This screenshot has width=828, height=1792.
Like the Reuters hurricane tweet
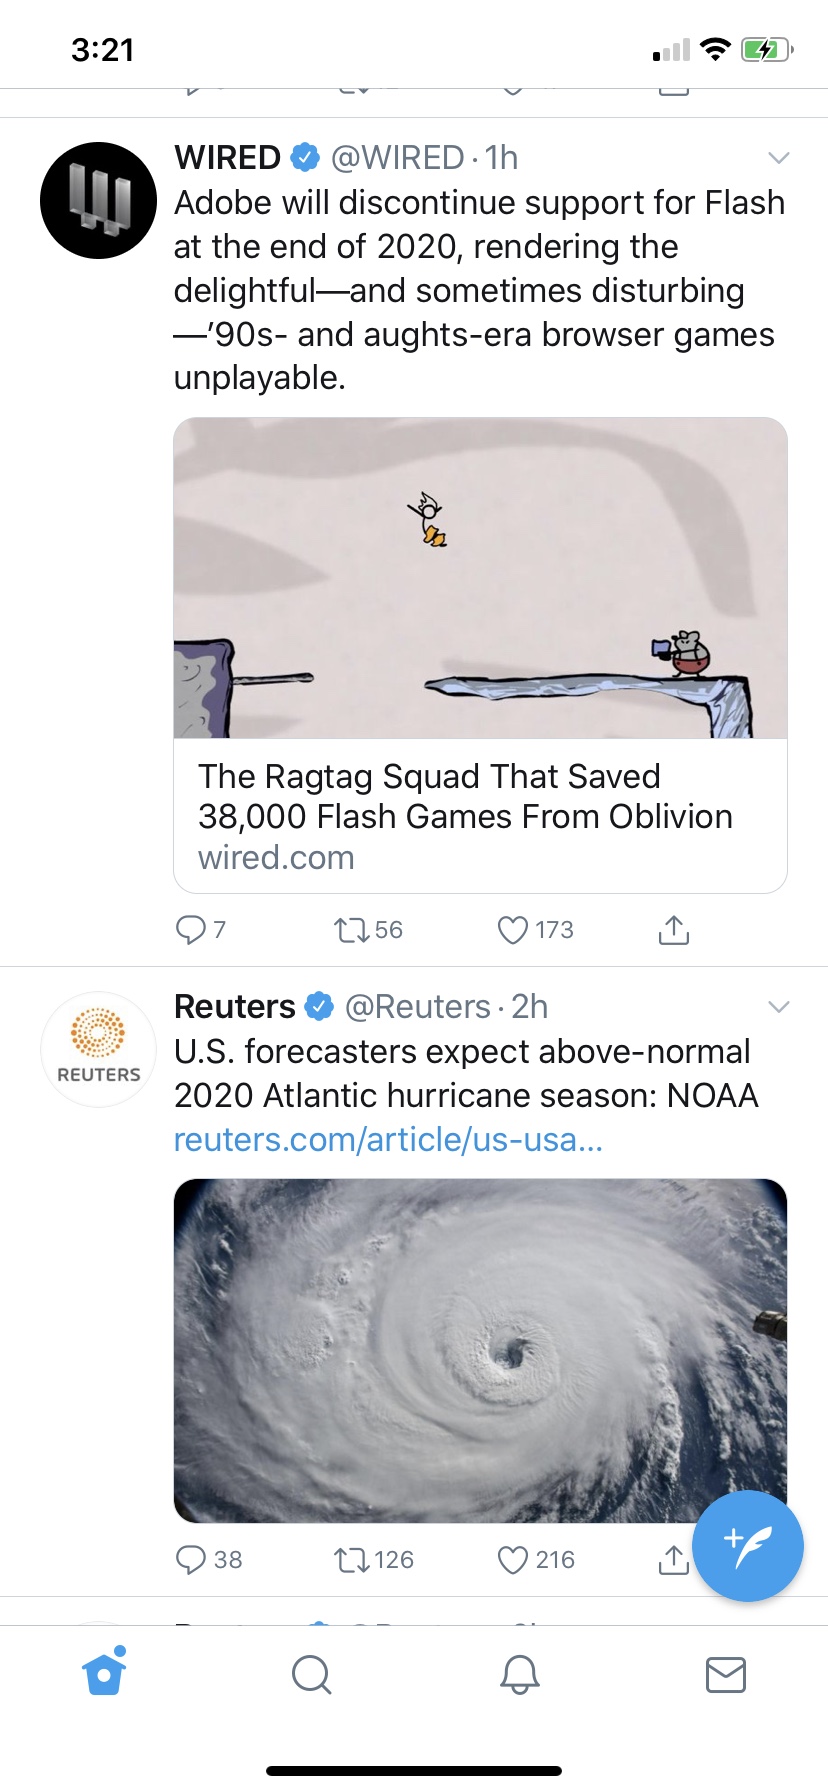[513, 1560]
